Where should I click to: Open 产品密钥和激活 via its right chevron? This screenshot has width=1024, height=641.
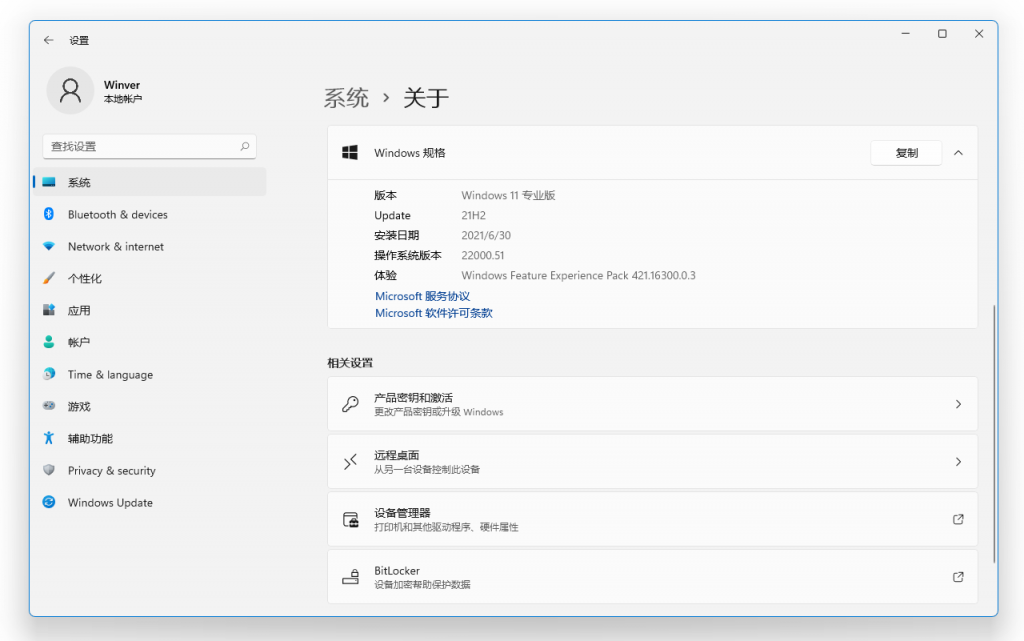958,404
